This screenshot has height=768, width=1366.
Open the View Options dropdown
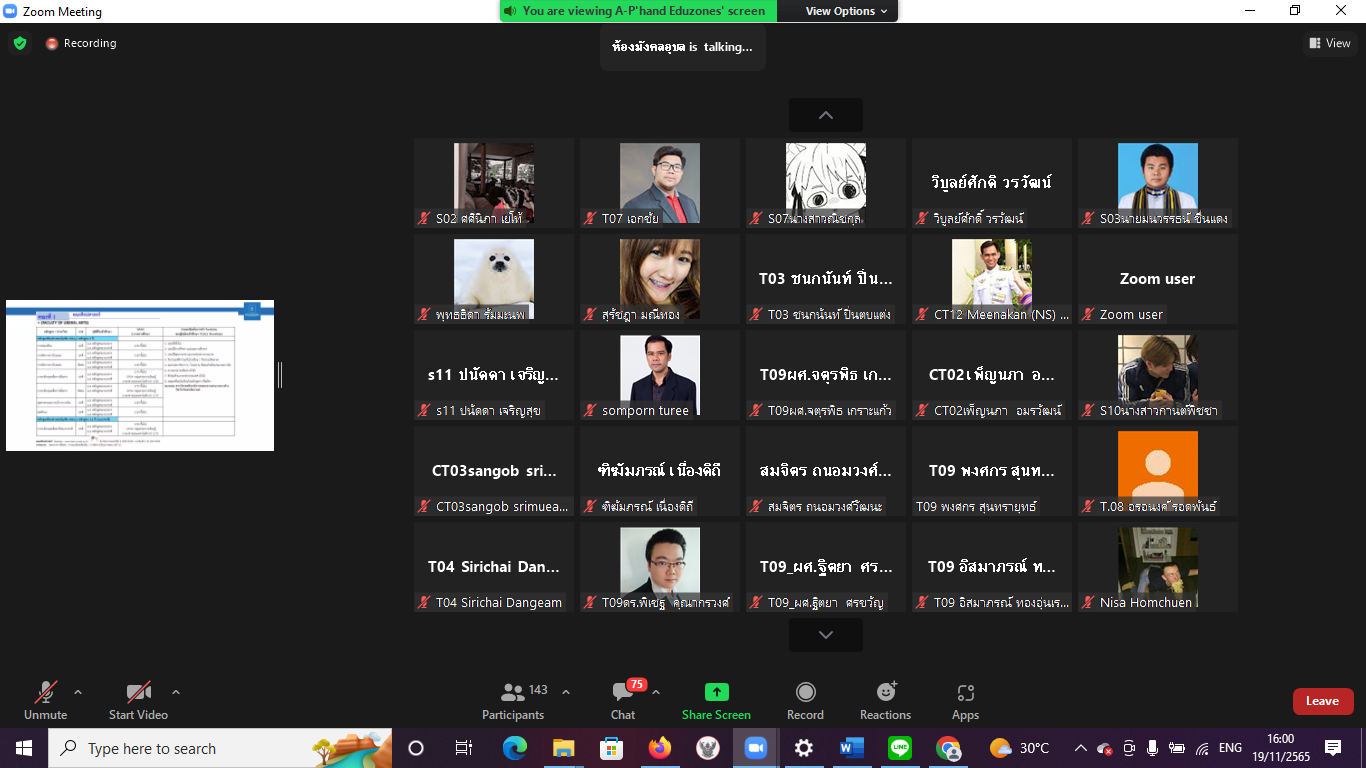point(846,11)
